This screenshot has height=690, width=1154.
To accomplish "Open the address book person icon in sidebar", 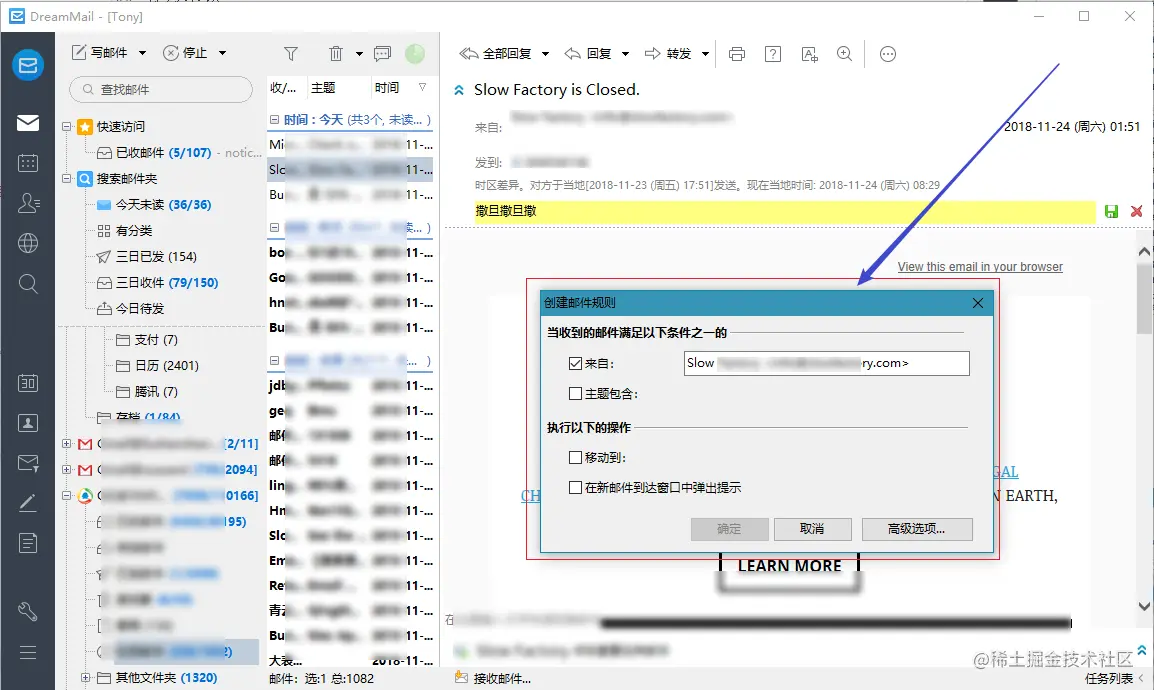I will pos(28,423).
